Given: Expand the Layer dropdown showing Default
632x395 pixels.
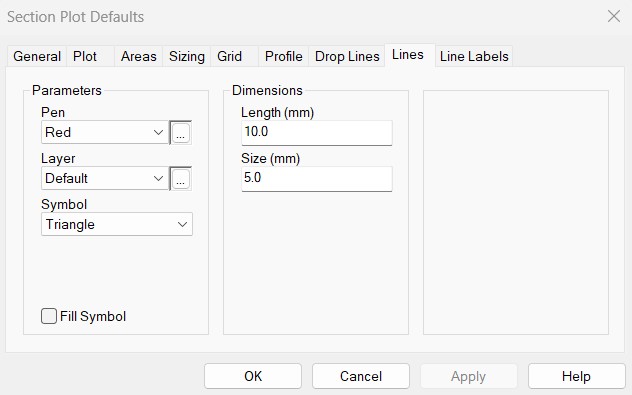Looking at the screenshot, I should 105,178.
